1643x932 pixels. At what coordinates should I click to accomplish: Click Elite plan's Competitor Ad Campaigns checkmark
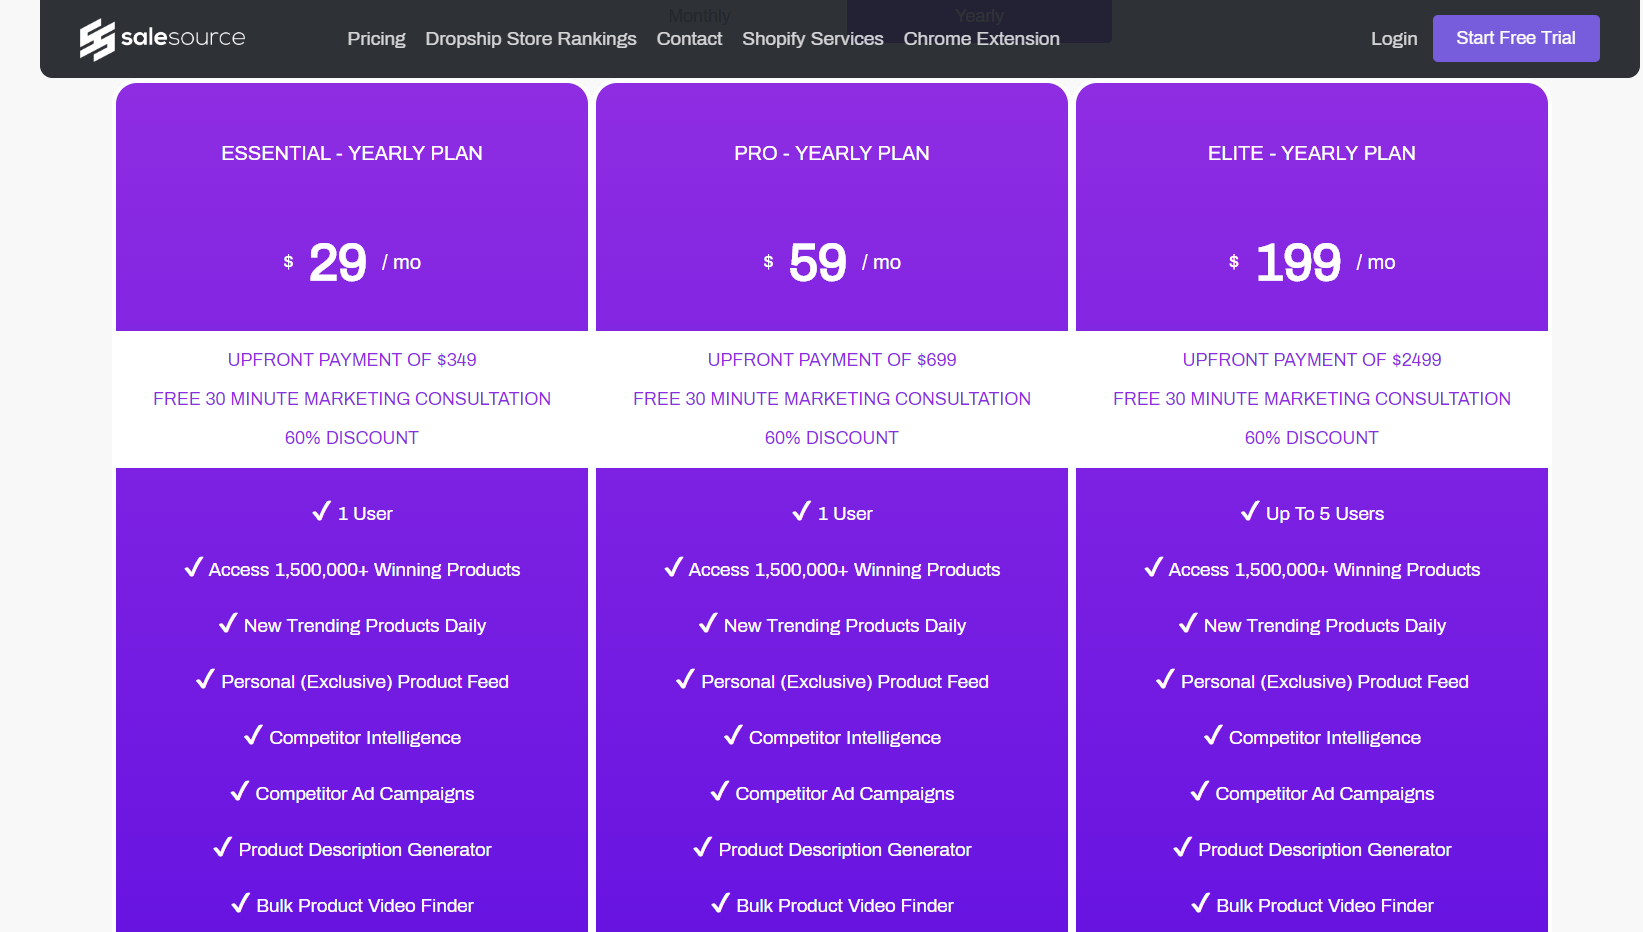click(1199, 792)
